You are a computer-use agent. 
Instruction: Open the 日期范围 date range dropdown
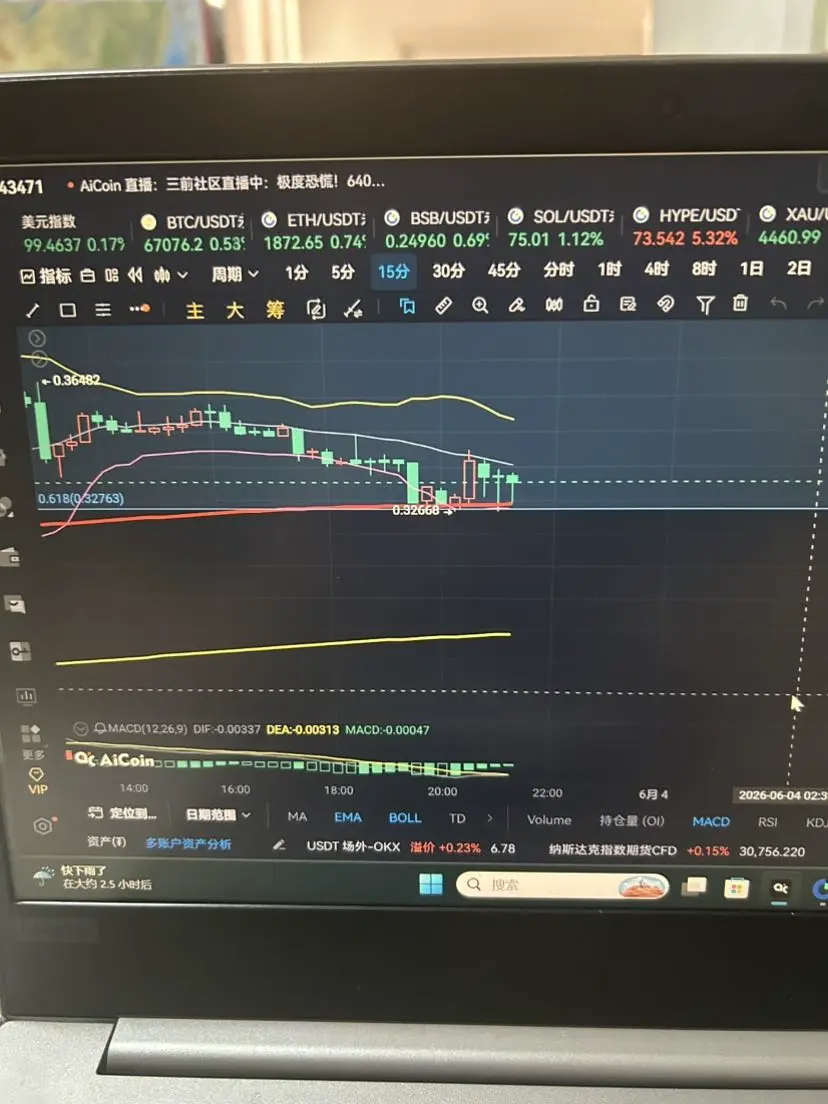(218, 815)
